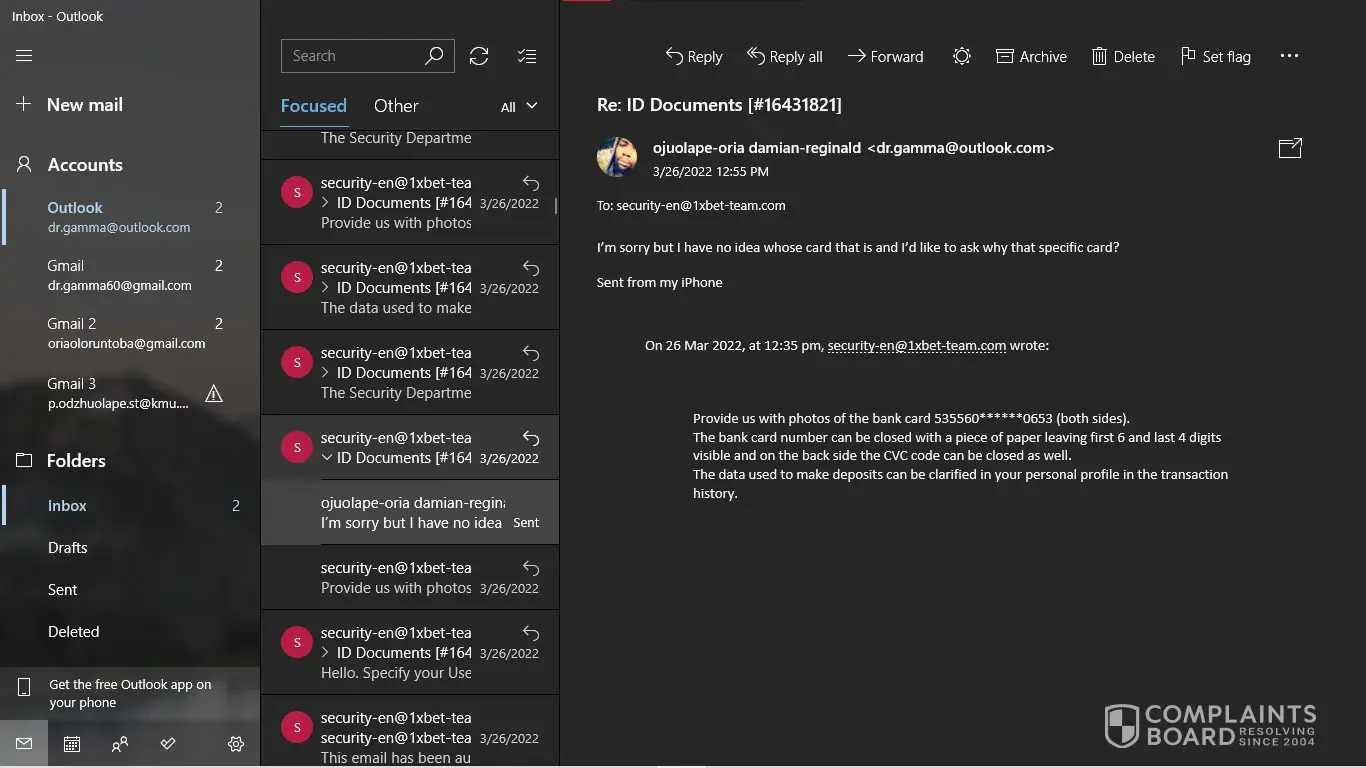
Task: Toggle dark/light reading mode sun icon
Action: [961, 57]
